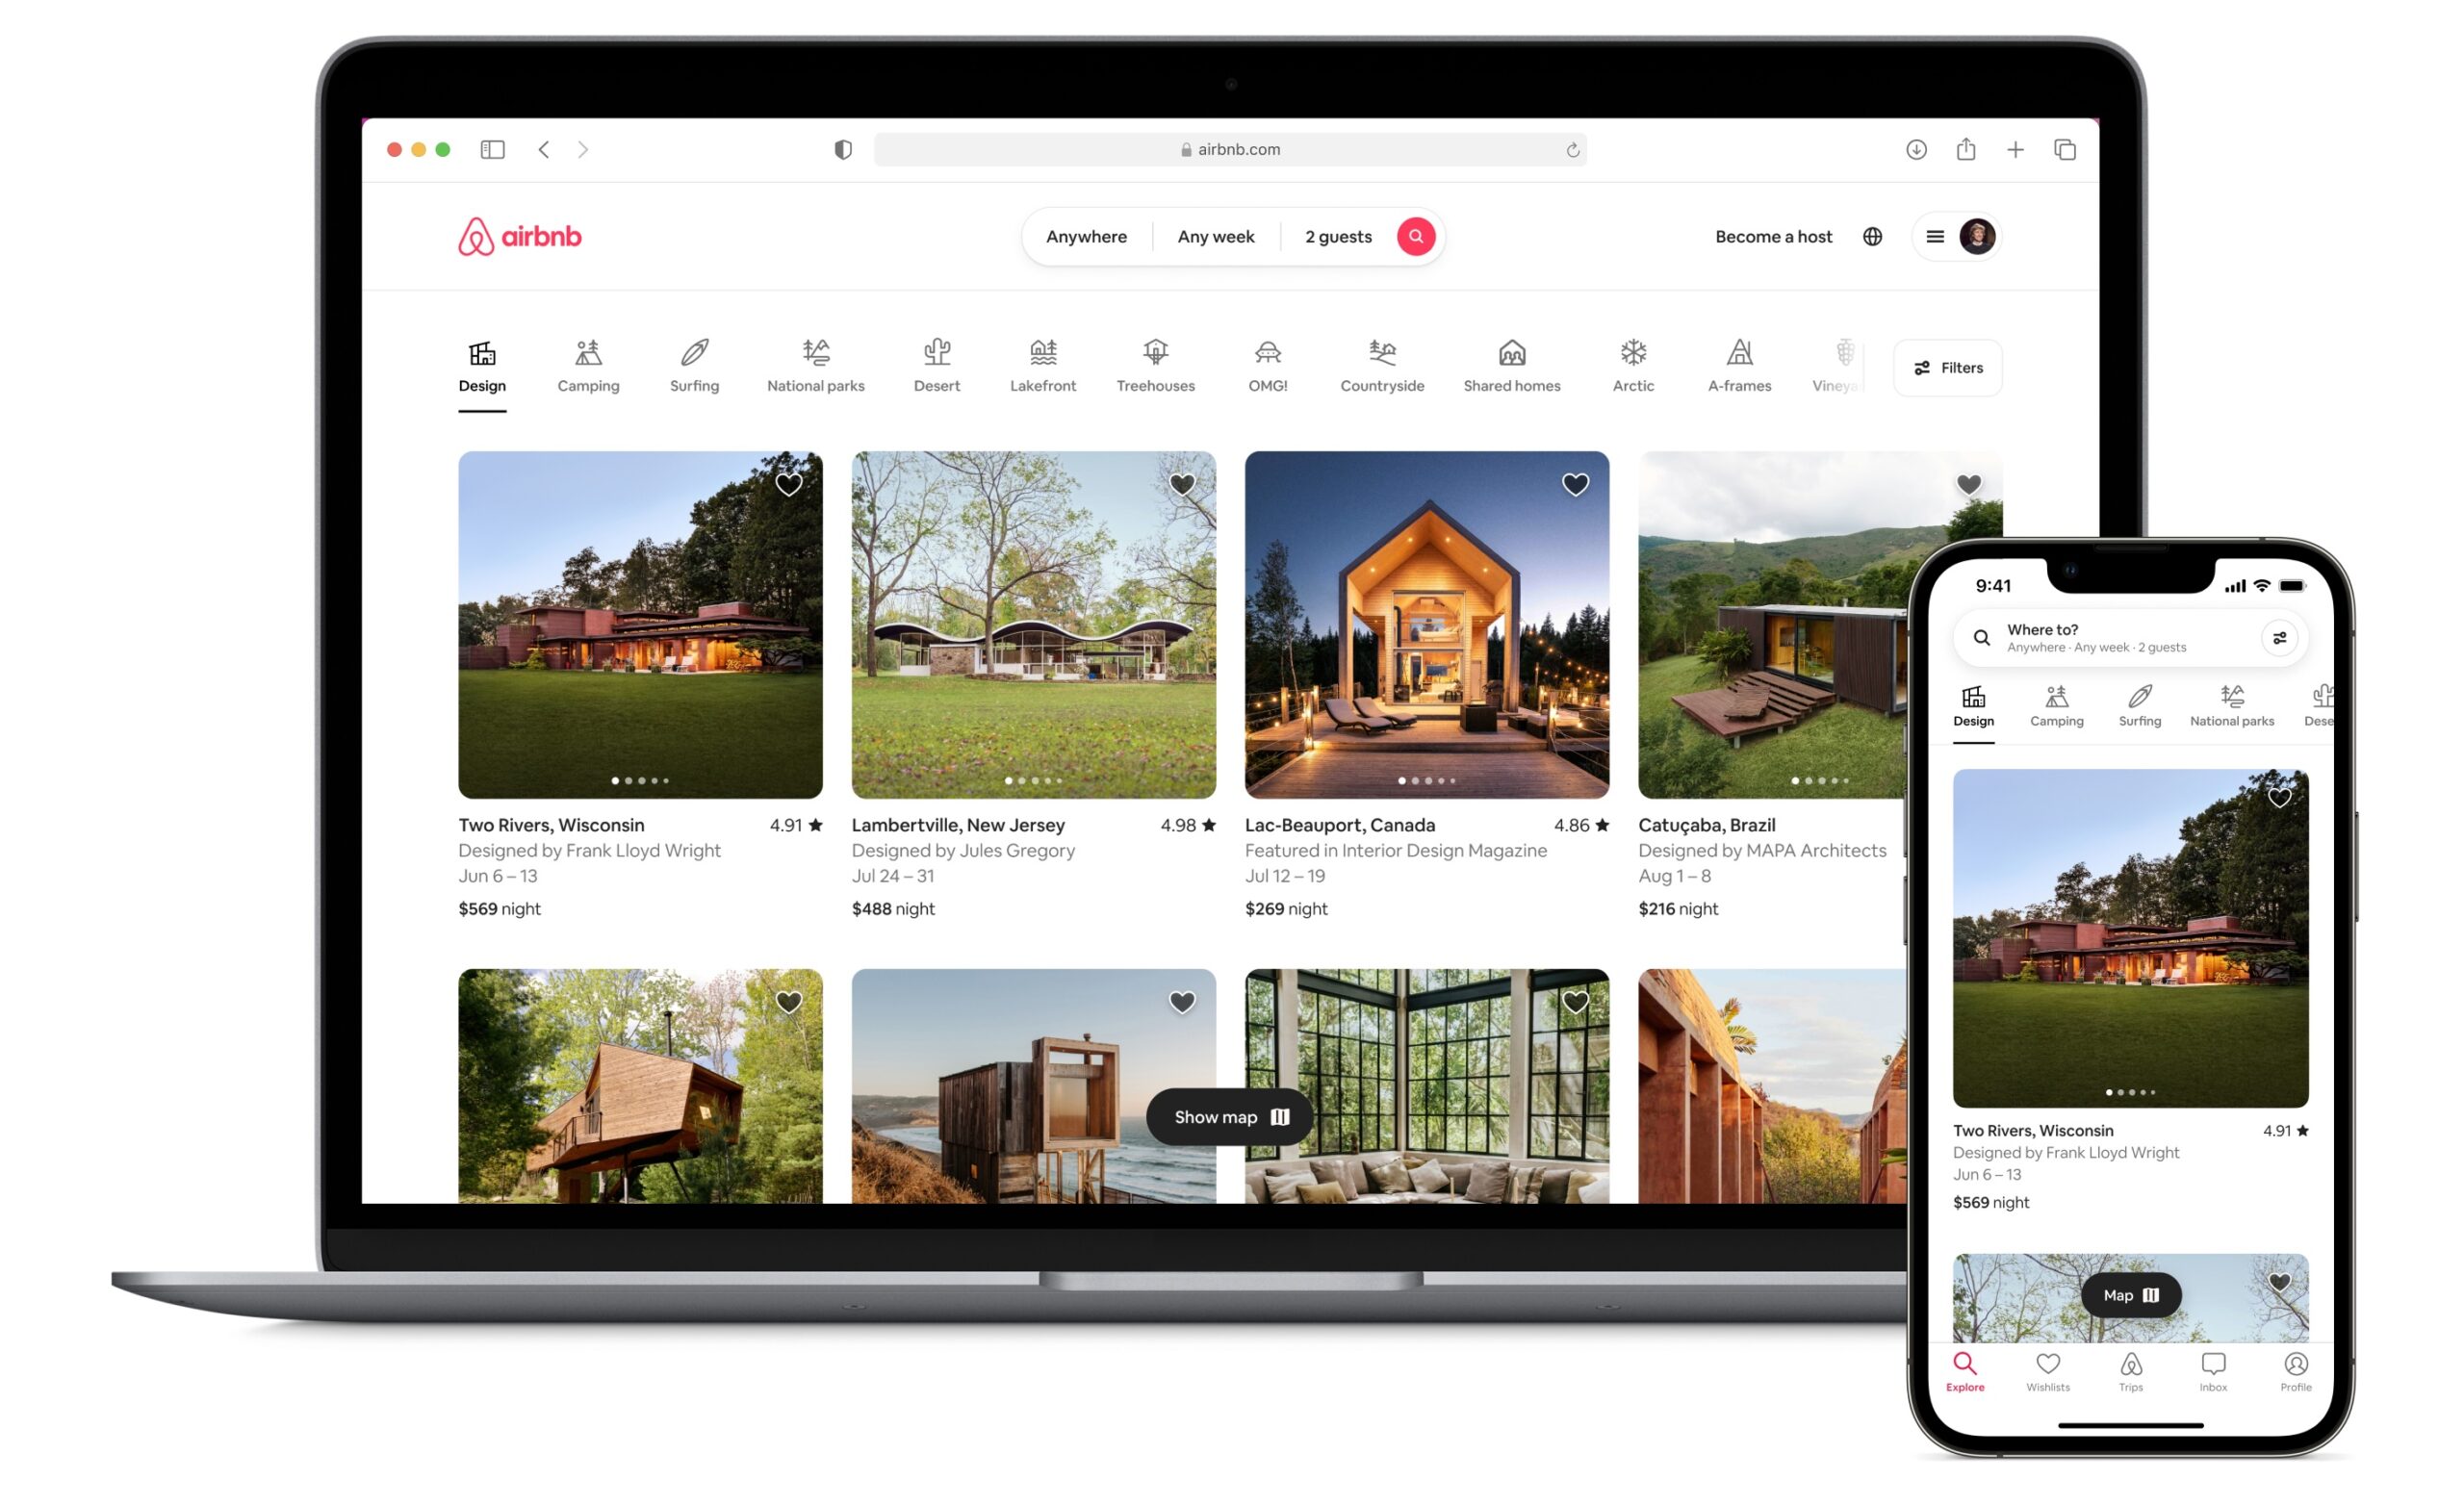Viewport: 2464px width, 1505px height.
Task: Click the user profile avatar icon
Action: (1976, 236)
